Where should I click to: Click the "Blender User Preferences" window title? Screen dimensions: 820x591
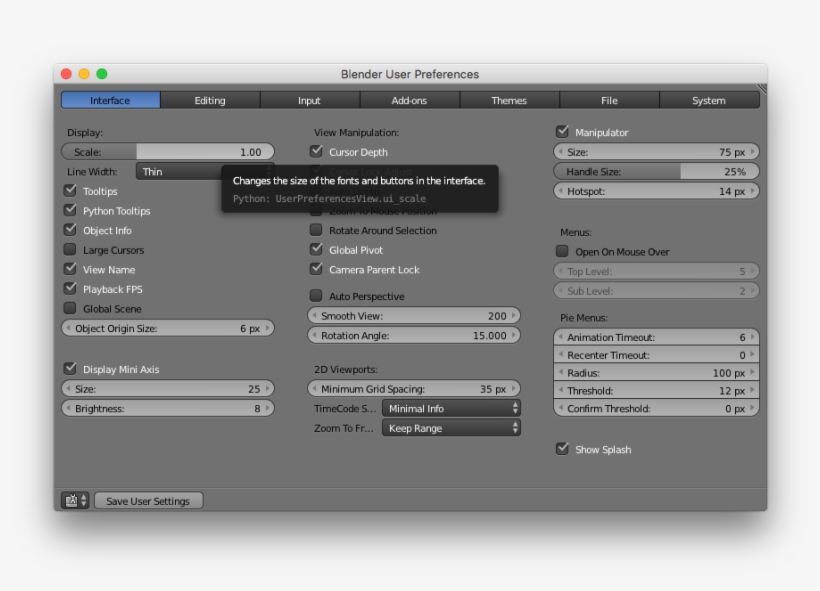pyautogui.click(x=410, y=74)
